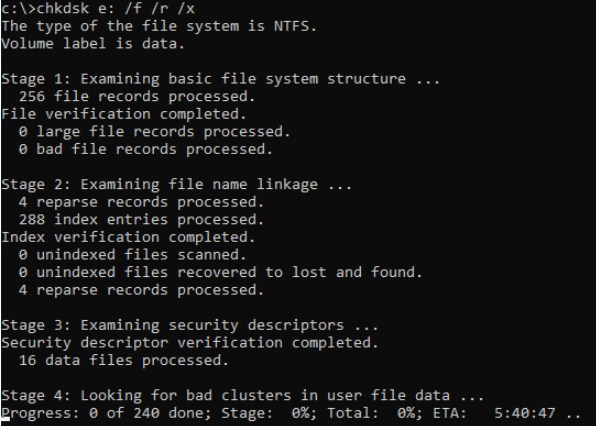The width and height of the screenshot is (598, 426).
Task: Click the 'Security descriptor verification completed' line
Action: coord(190,343)
